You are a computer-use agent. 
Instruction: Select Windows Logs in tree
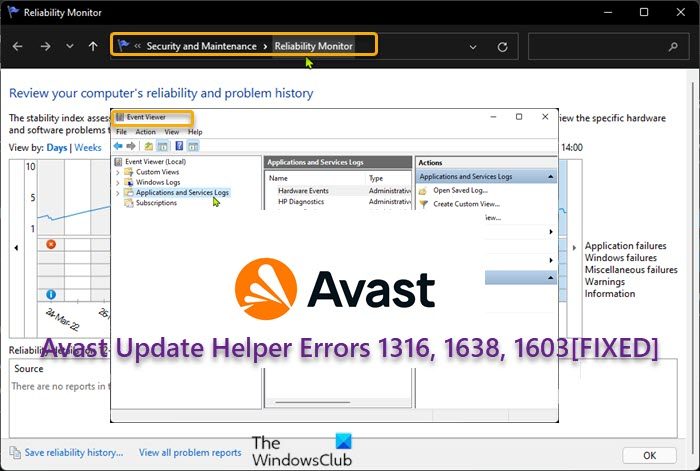(158, 182)
